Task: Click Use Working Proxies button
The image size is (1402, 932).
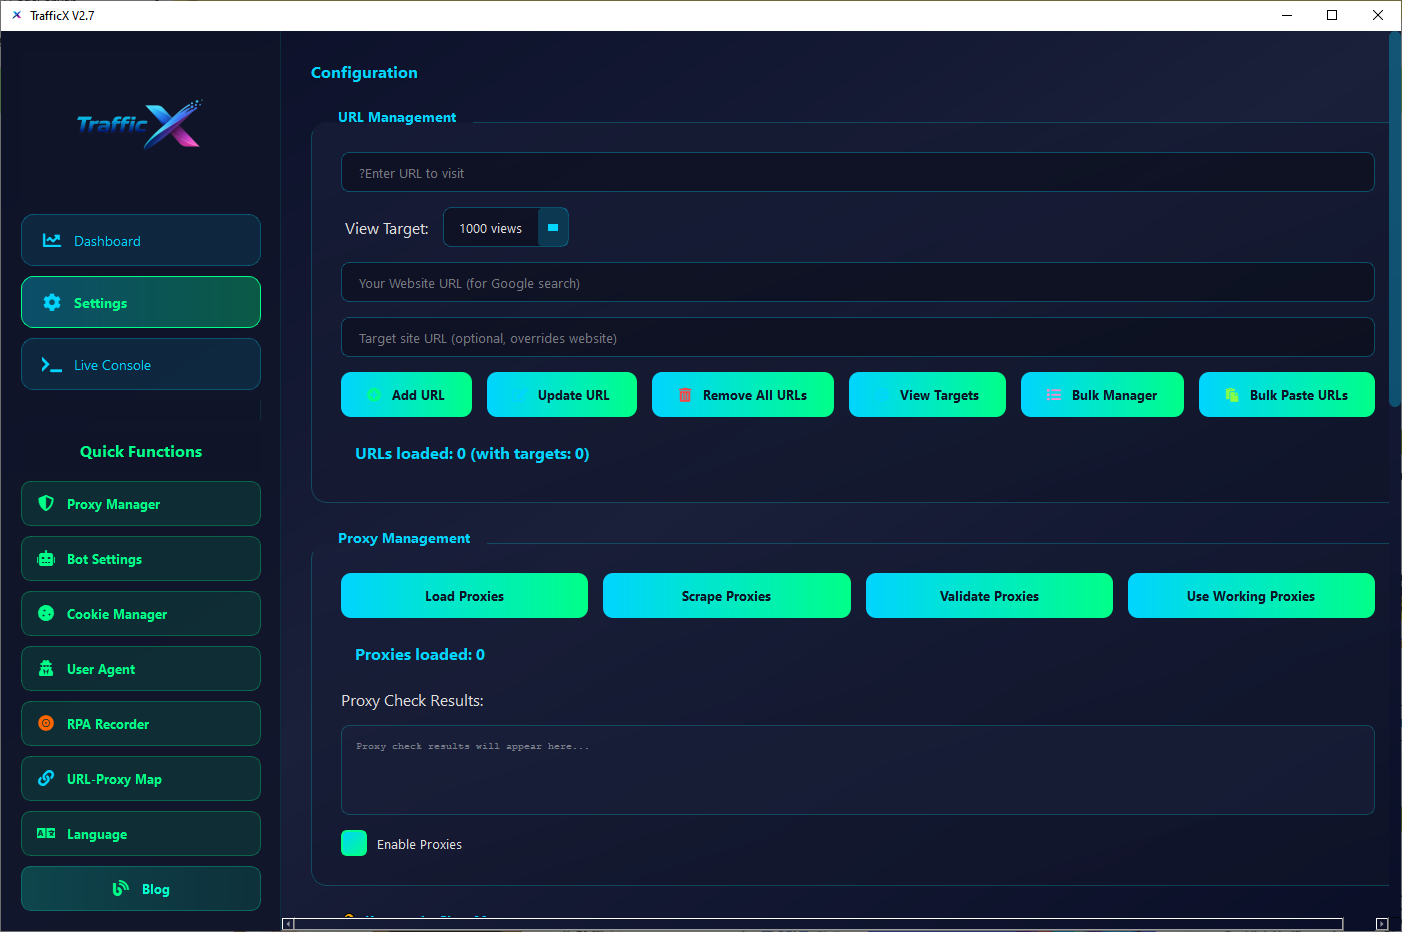Action: [x=1251, y=595]
